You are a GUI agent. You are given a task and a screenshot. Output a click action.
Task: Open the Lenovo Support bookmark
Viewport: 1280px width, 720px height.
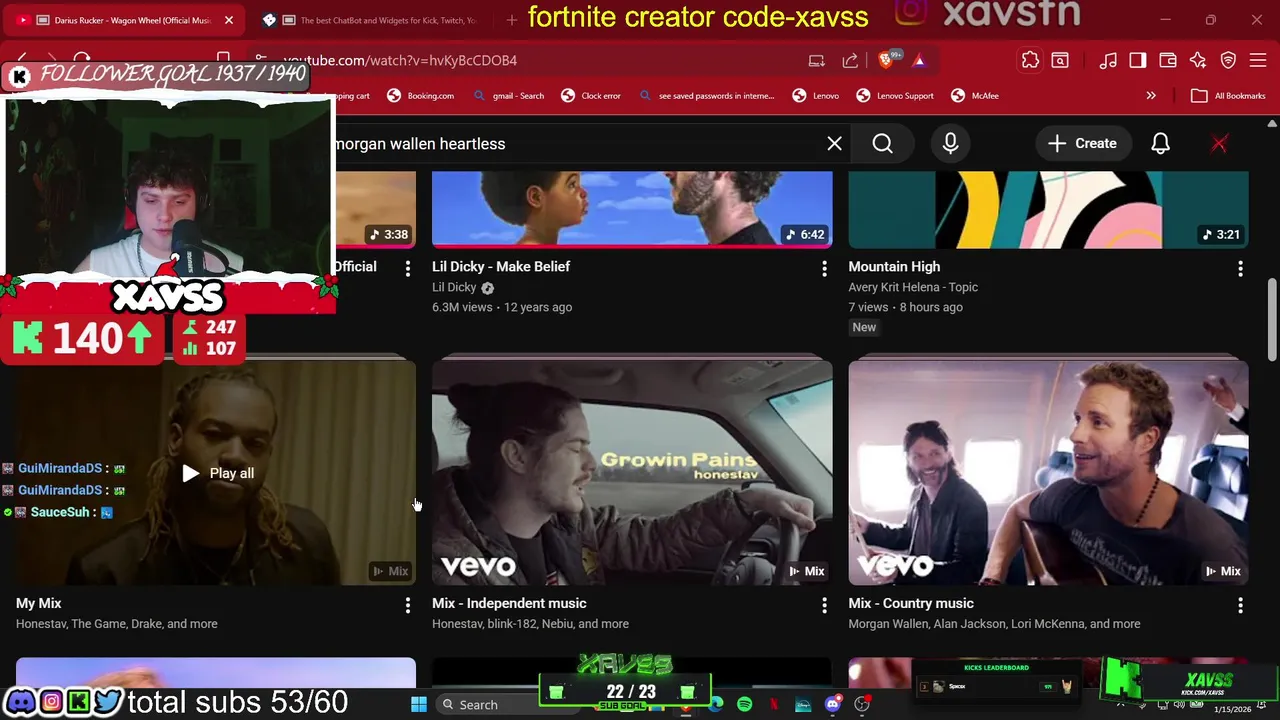pos(895,96)
